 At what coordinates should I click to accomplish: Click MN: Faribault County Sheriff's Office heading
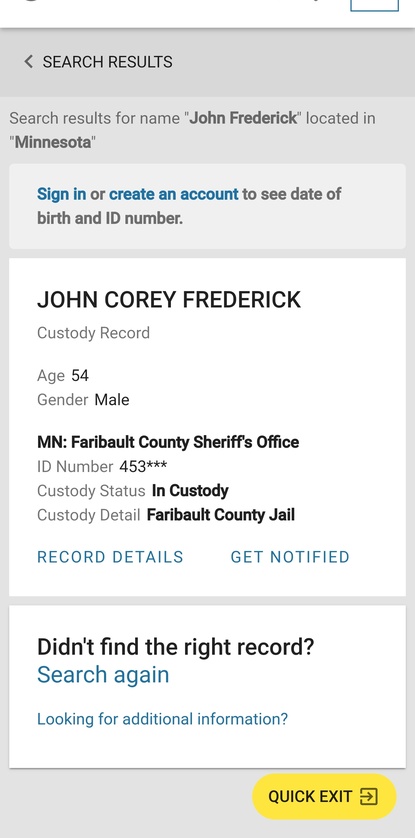click(168, 442)
